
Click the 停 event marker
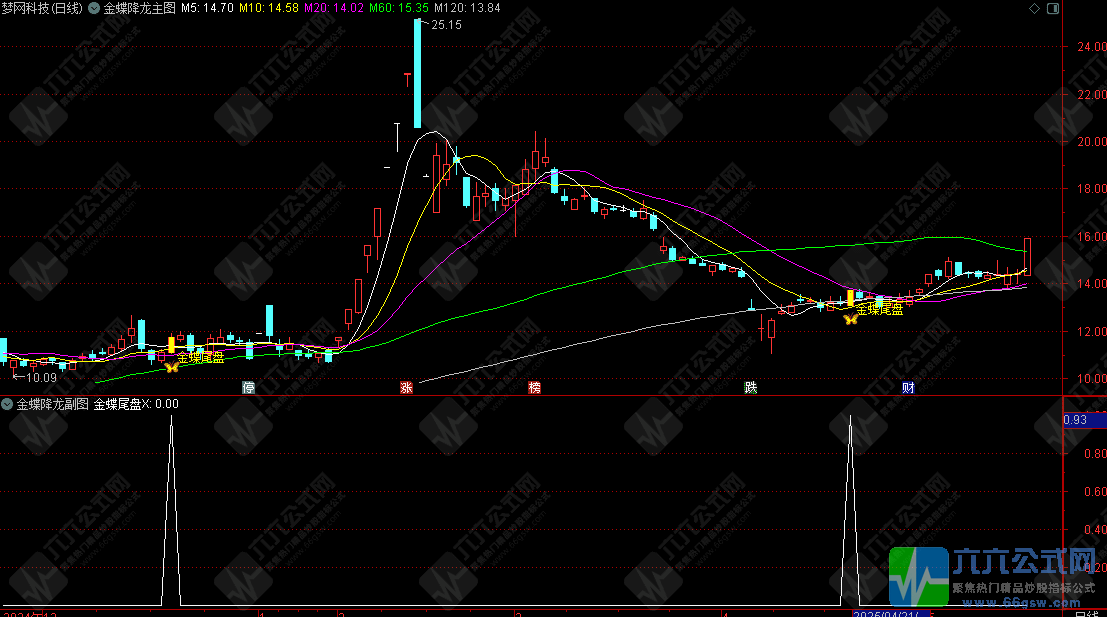click(x=248, y=388)
